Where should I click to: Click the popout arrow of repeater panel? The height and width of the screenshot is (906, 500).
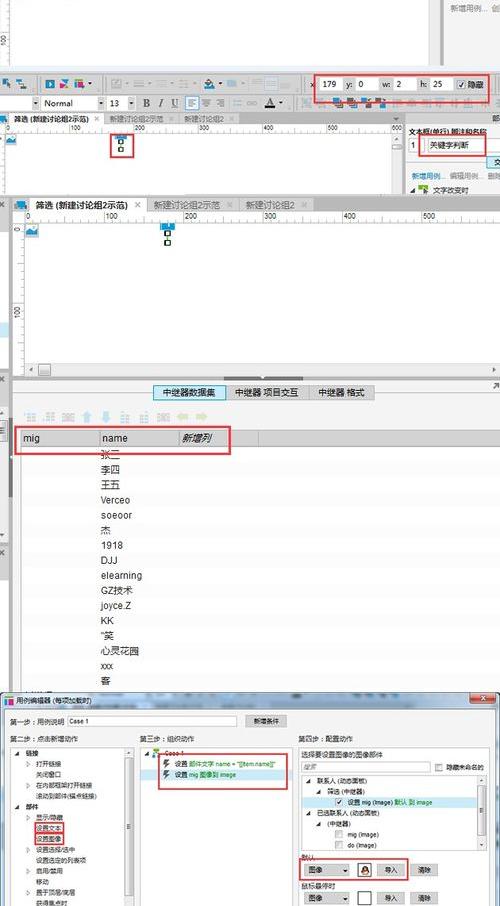(495, 385)
